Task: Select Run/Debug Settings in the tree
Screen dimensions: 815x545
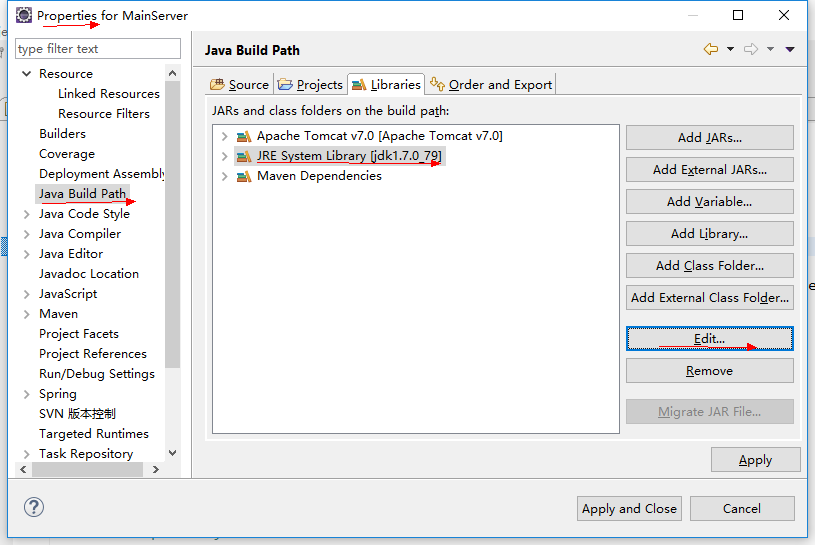Action: (97, 374)
